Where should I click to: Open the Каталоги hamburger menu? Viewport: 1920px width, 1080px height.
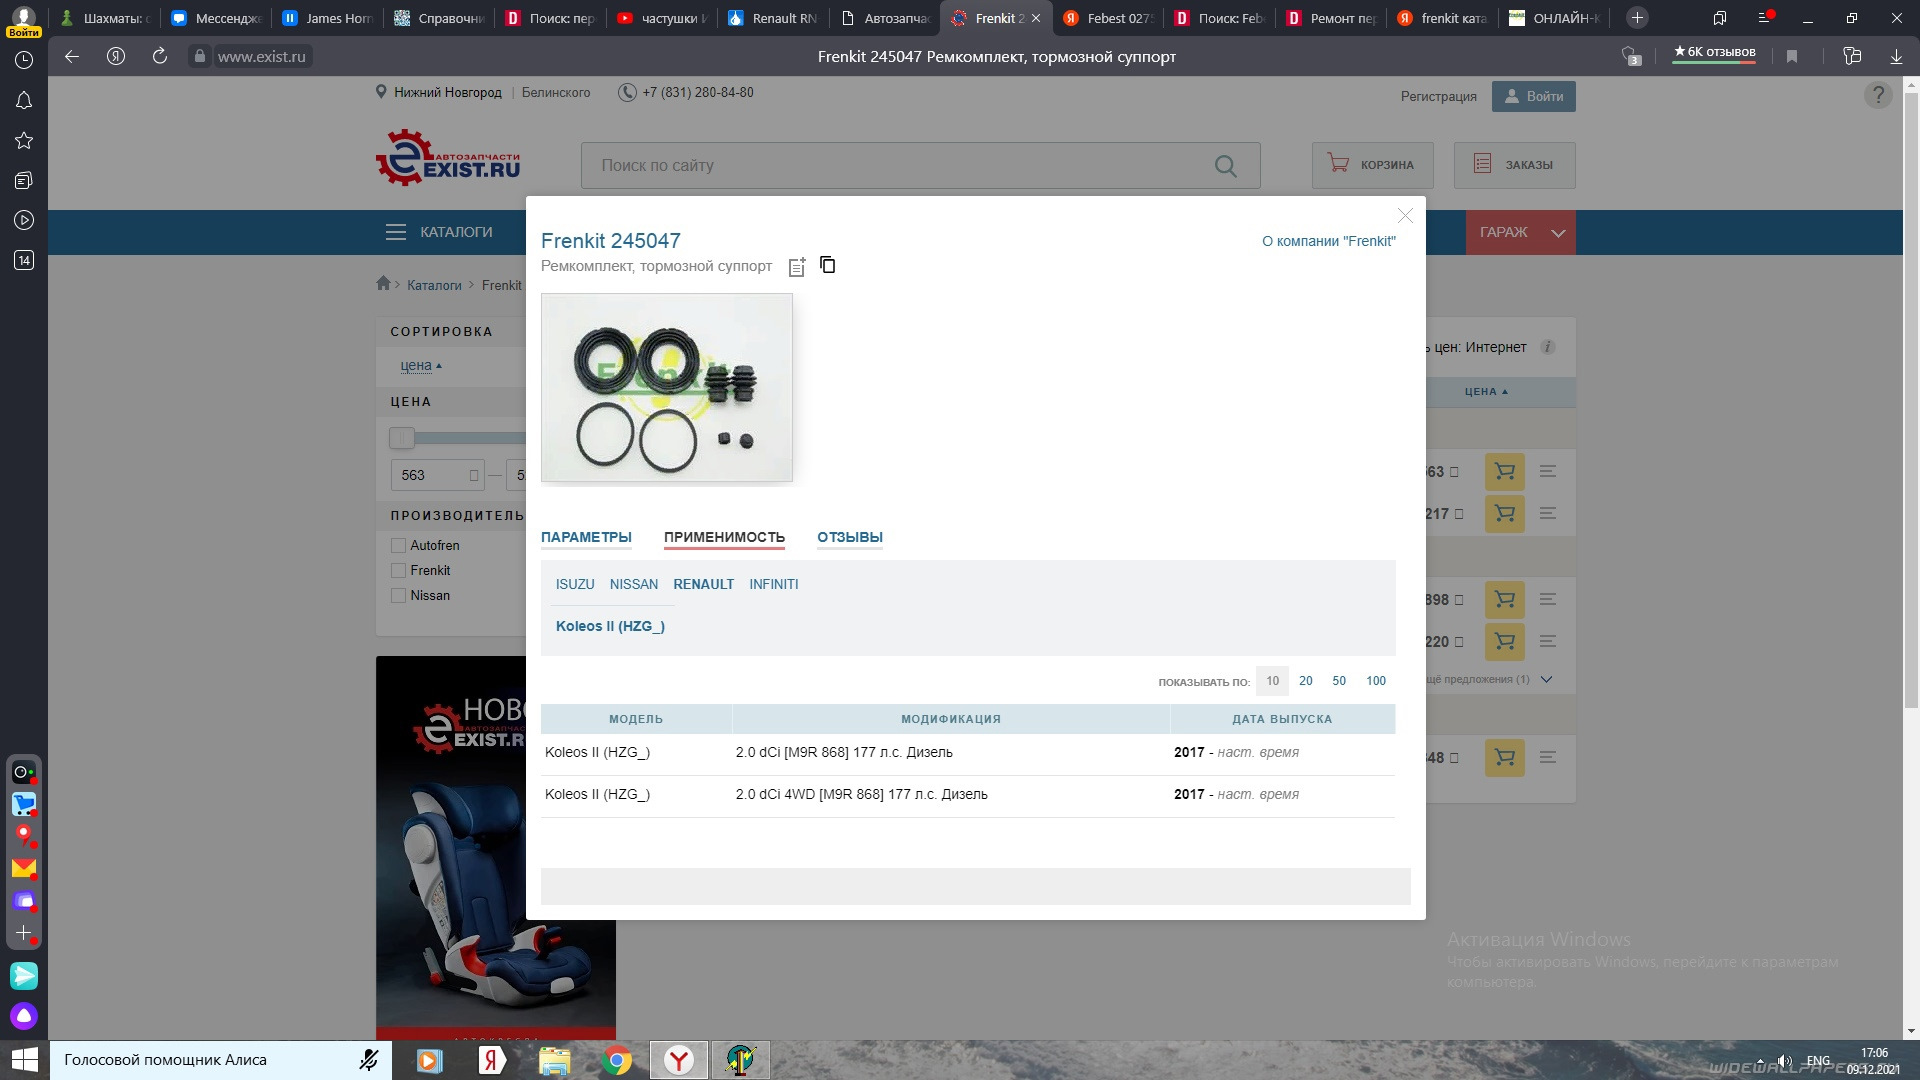click(x=396, y=232)
